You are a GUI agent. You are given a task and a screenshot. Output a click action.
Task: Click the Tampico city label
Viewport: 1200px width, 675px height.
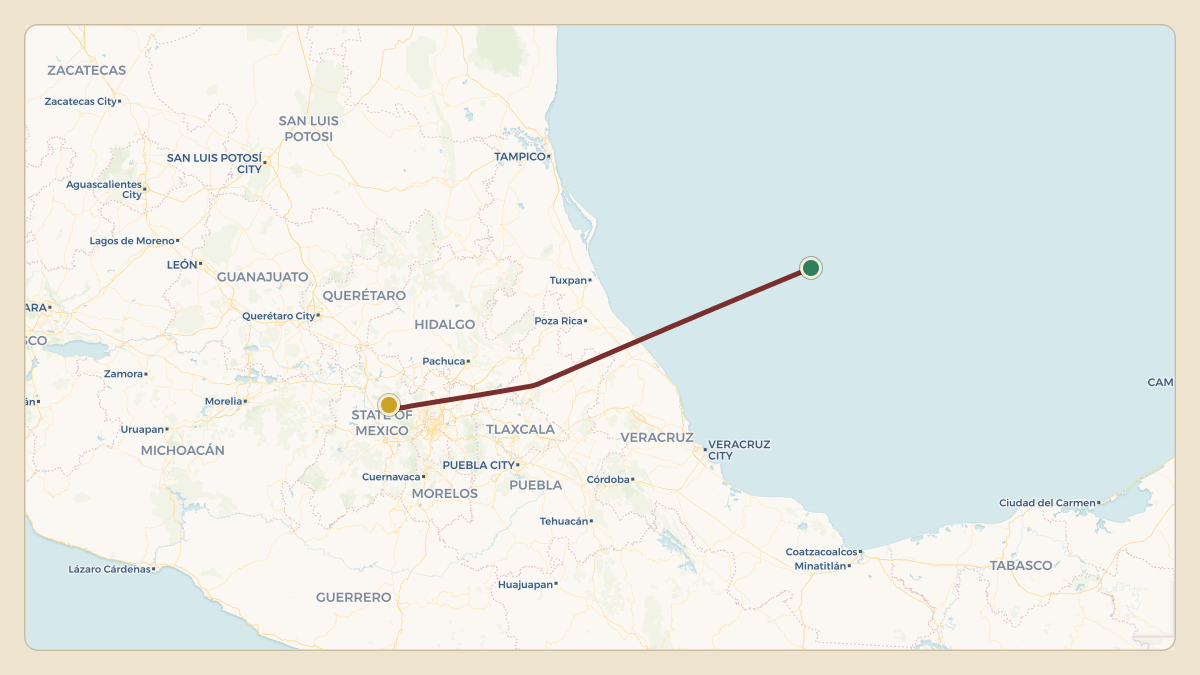click(520, 157)
